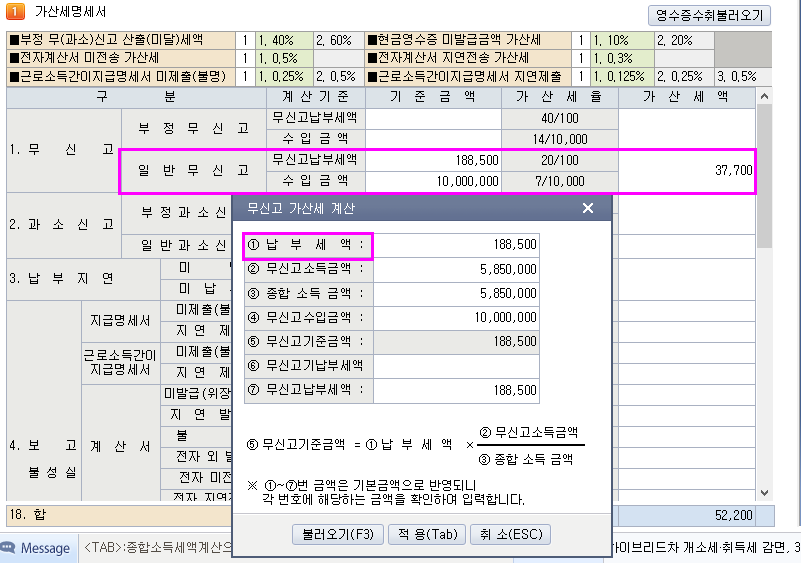Click the orange number 1 section icon
The height and width of the screenshot is (563, 801).
(15, 11)
